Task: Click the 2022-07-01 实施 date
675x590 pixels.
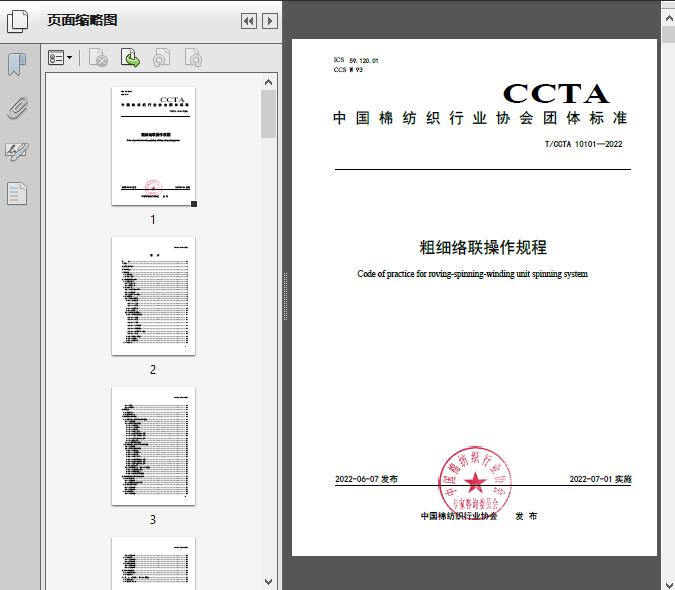Action: coord(601,479)
